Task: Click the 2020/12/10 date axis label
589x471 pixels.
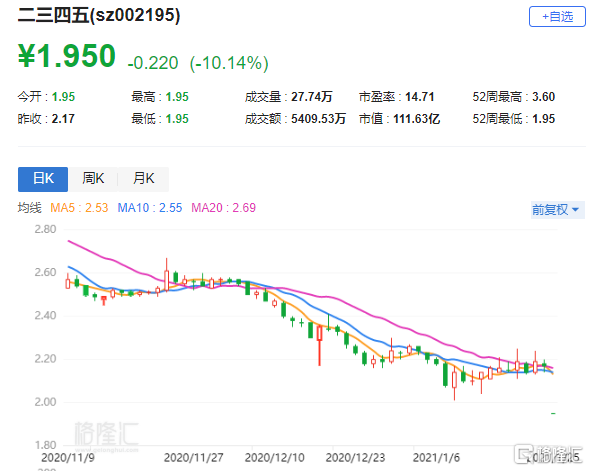Action: [275, 458]
